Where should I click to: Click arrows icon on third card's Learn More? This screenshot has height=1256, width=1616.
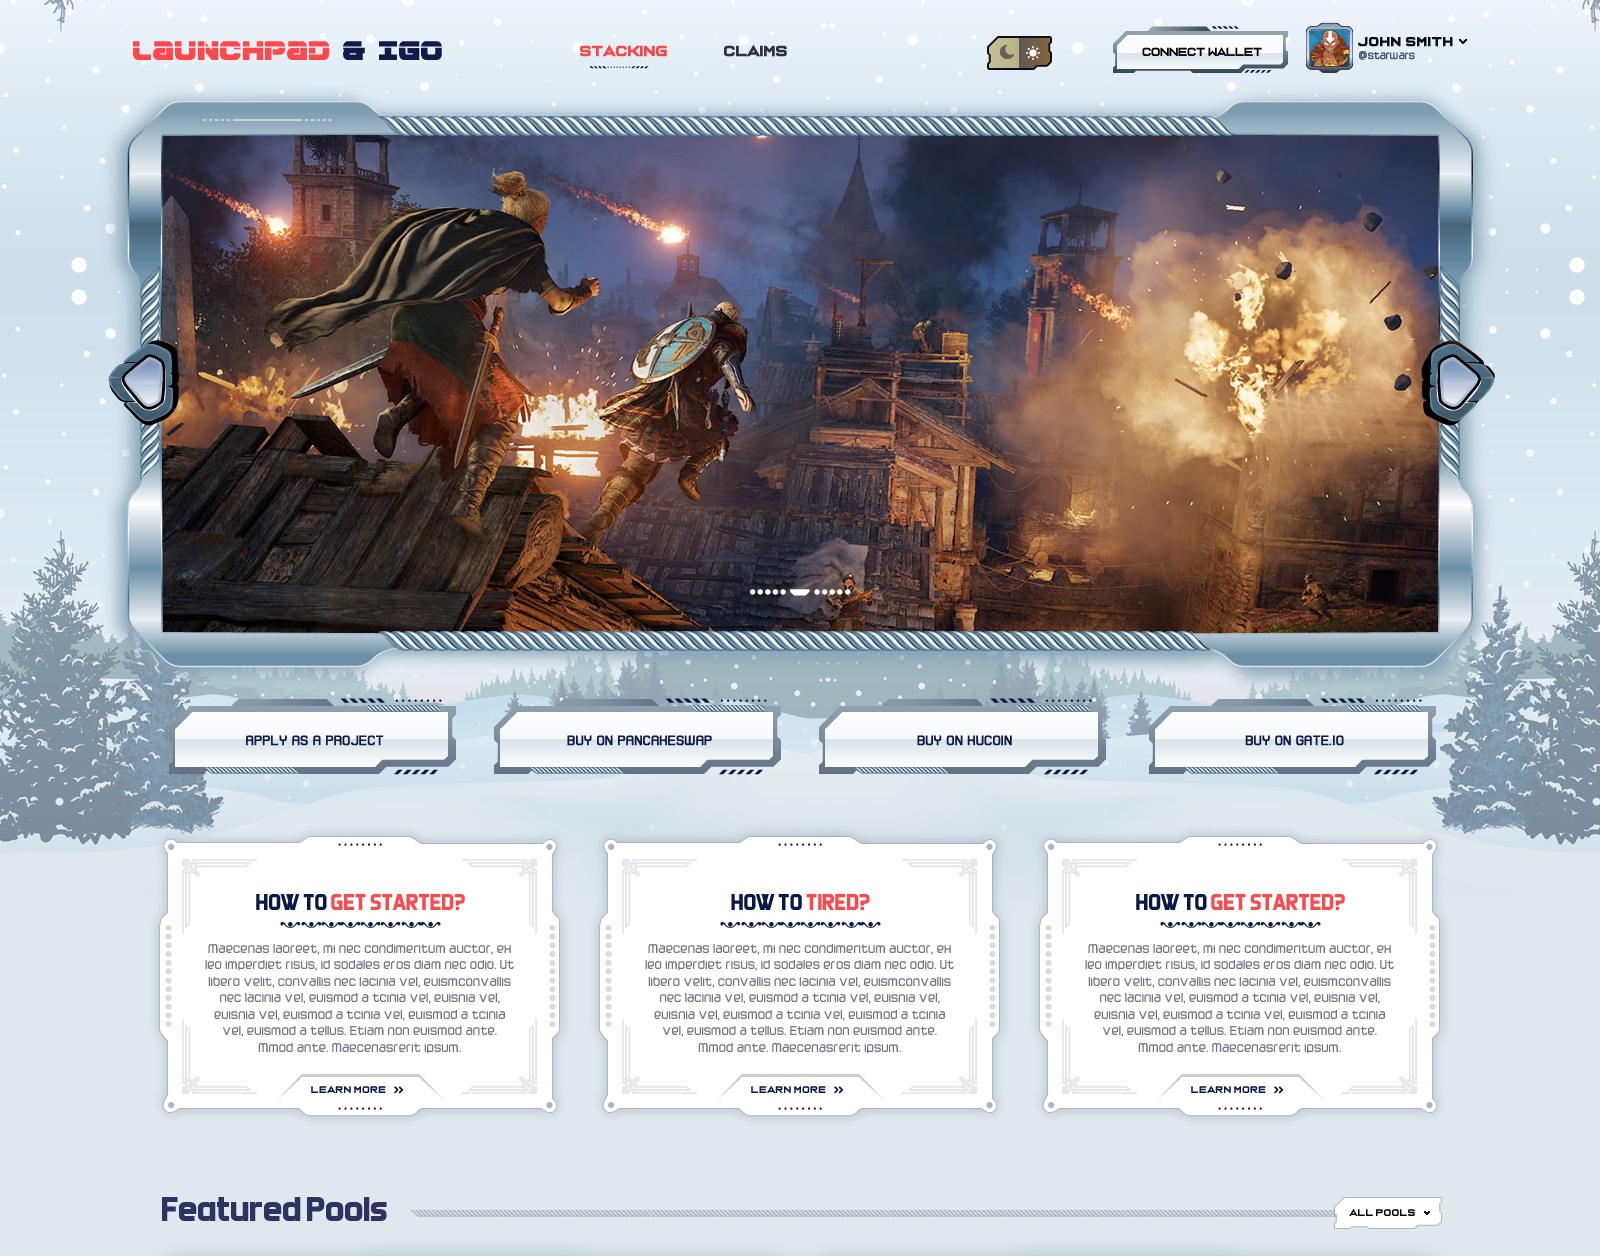click(1279, 1090)
